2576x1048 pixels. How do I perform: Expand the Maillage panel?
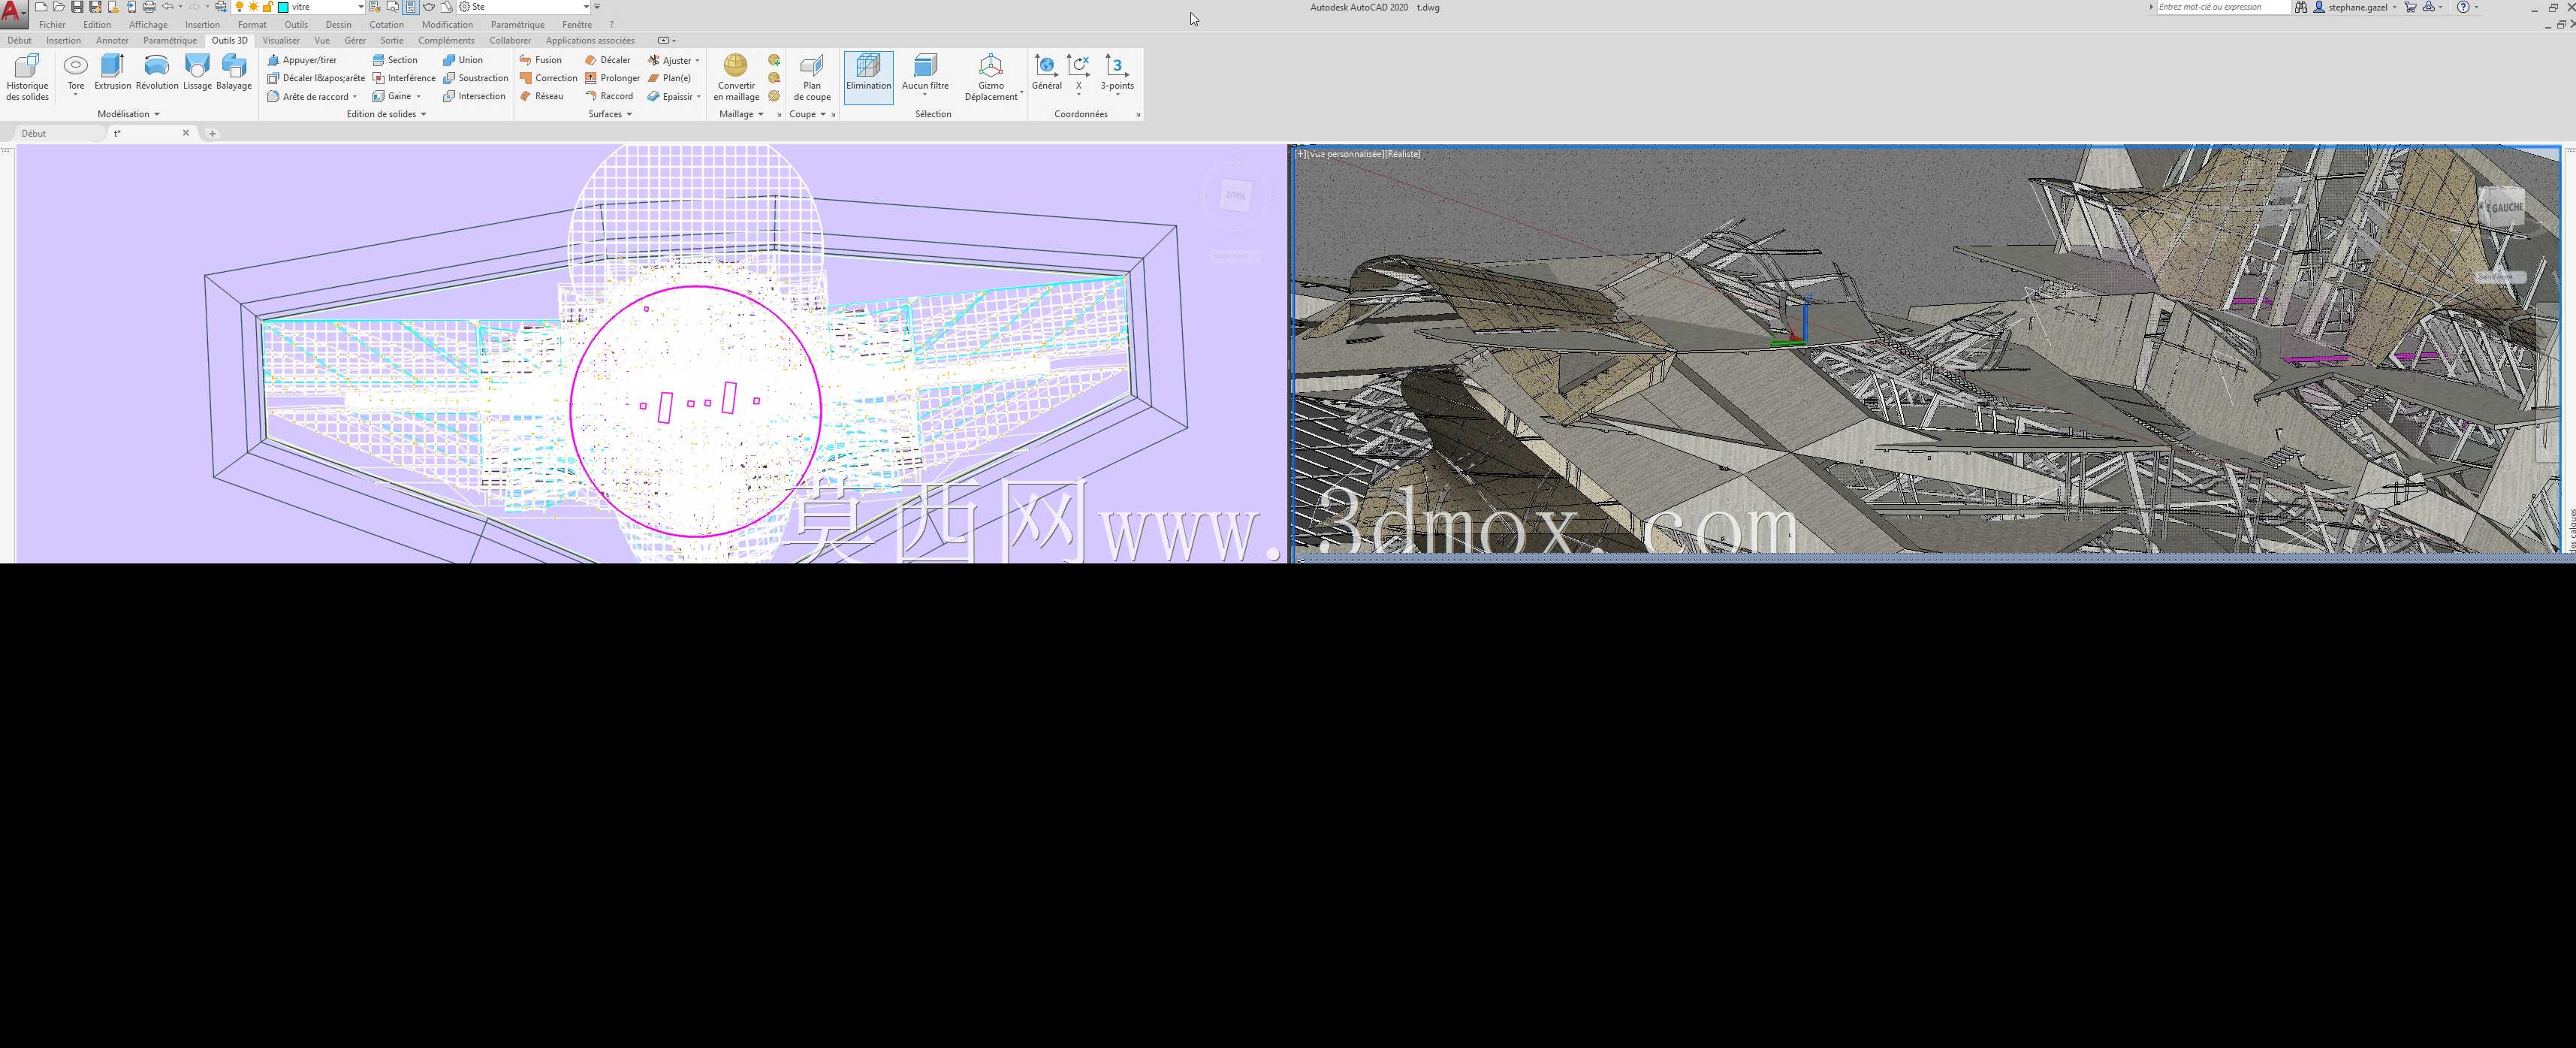click(x=741, y=114)
